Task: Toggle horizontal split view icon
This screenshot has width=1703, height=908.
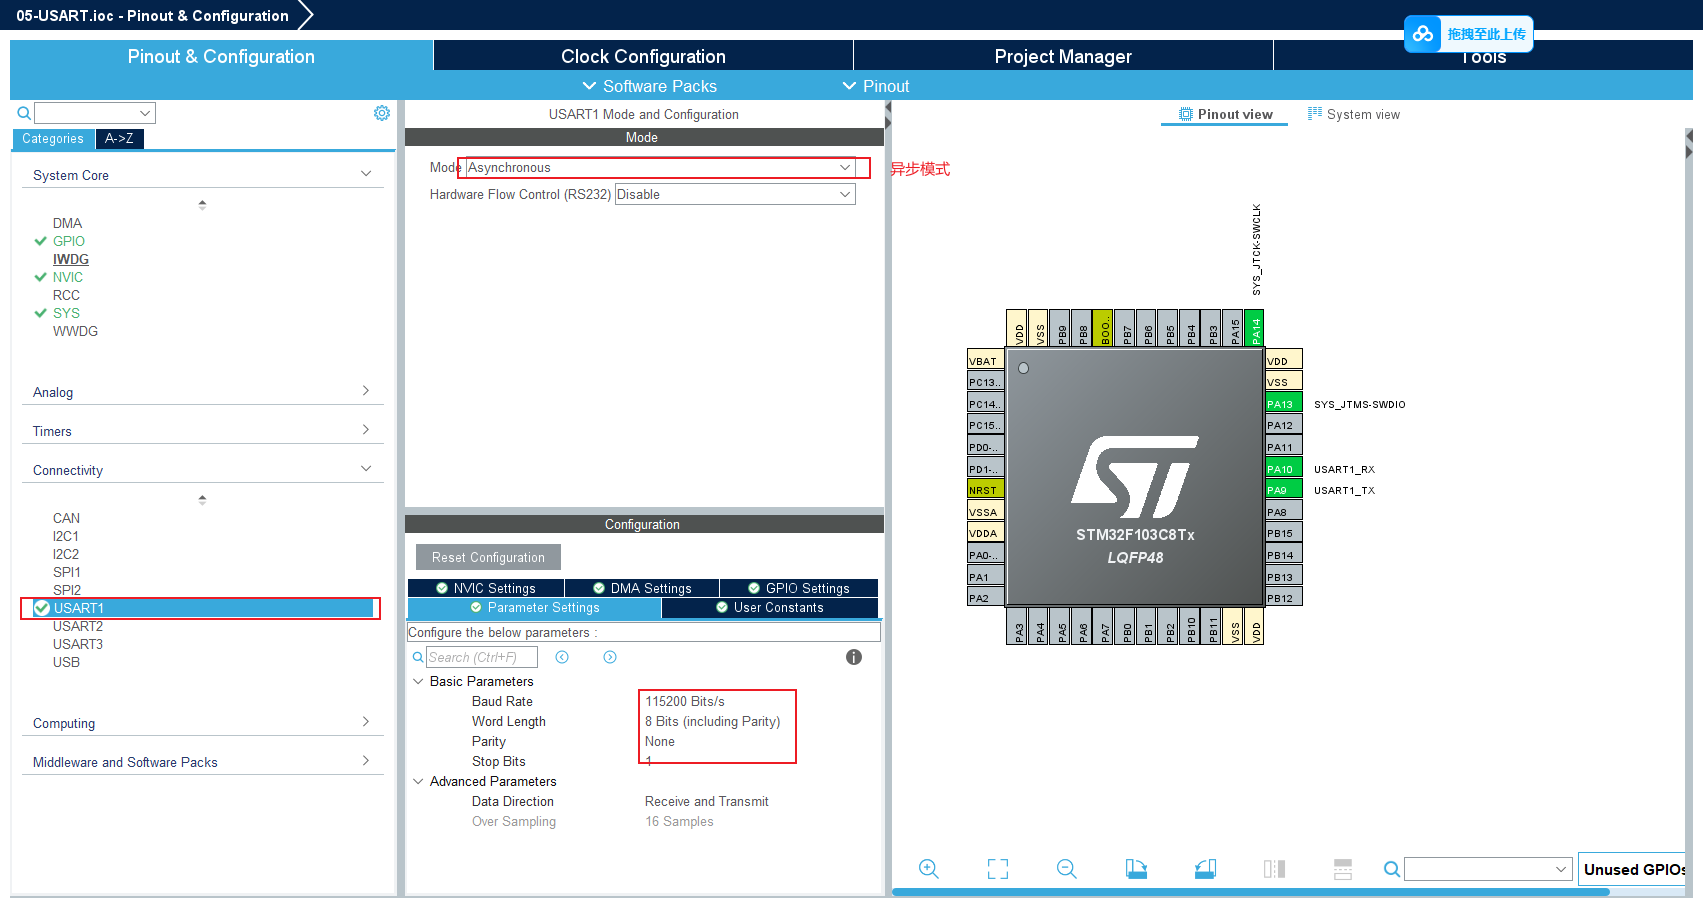Action: tap(1343, 869)
